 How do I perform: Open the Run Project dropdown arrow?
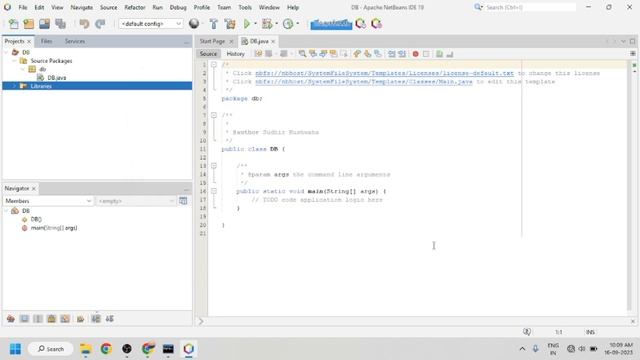tap(256, 24)
